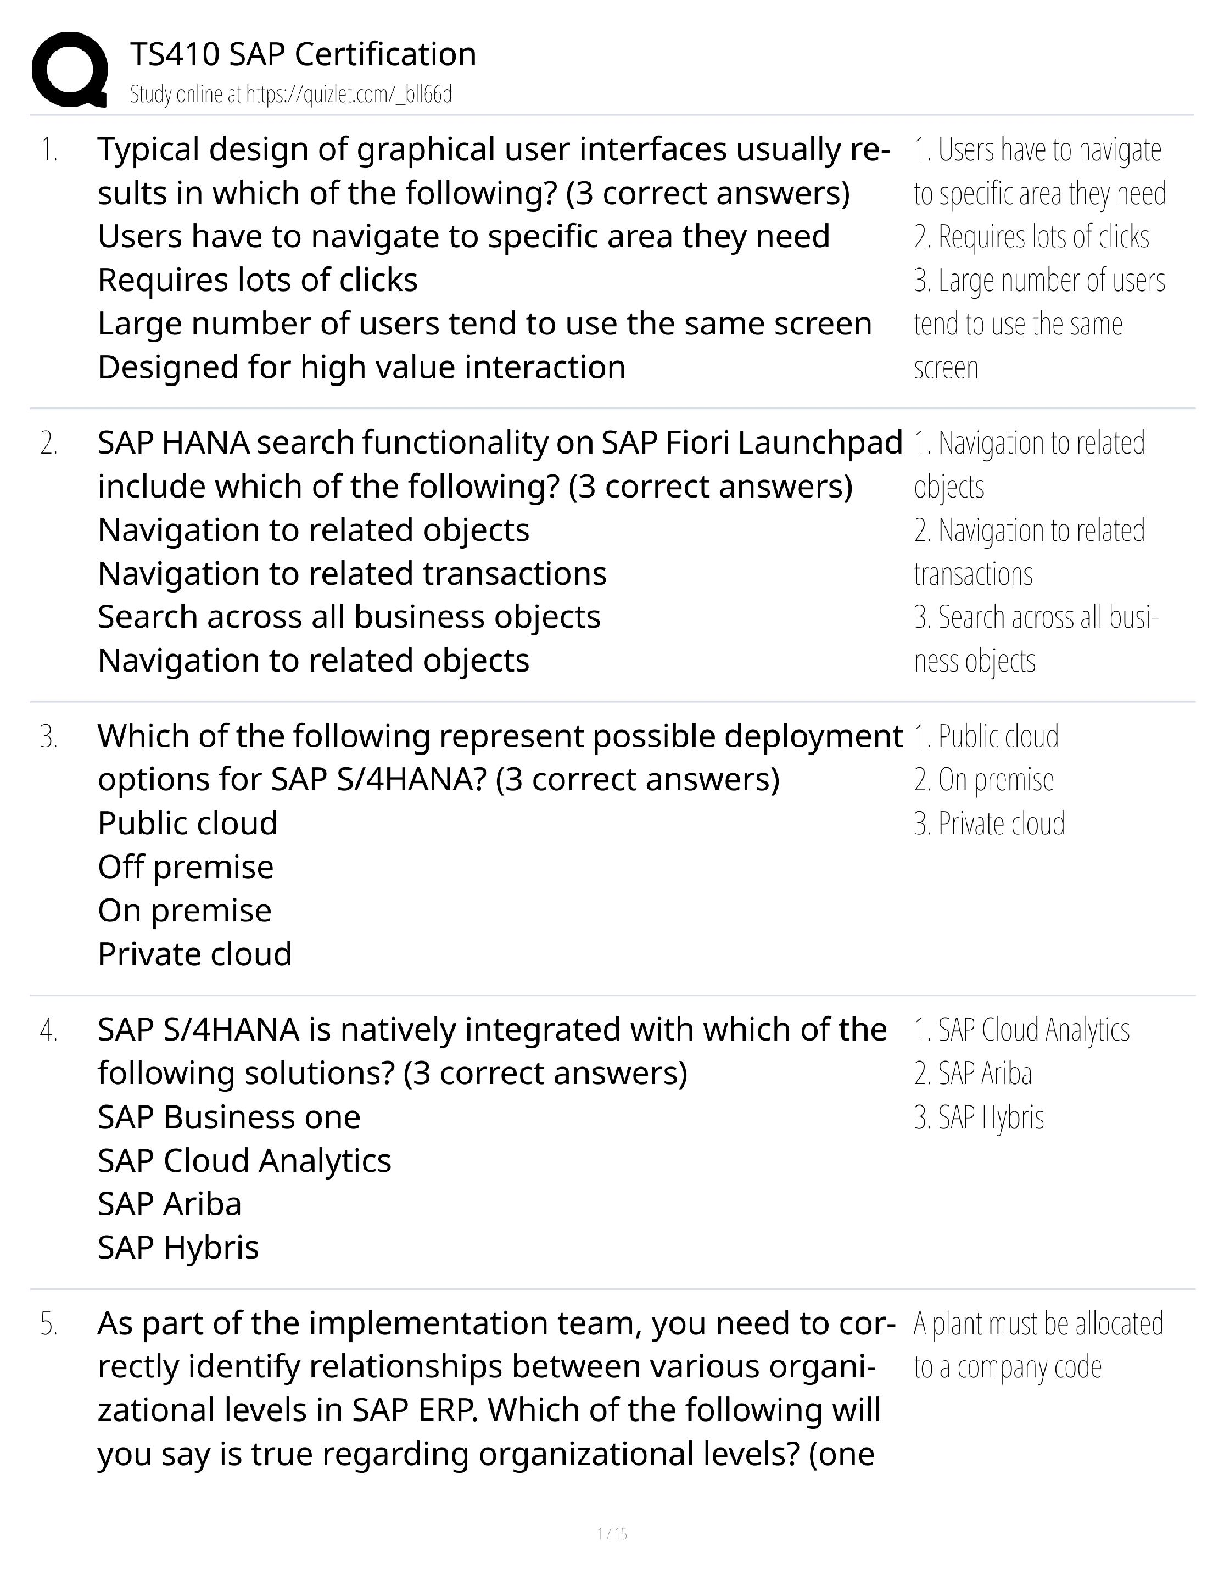
Task: Click question number 4 marker
Action: (49, 1031)
